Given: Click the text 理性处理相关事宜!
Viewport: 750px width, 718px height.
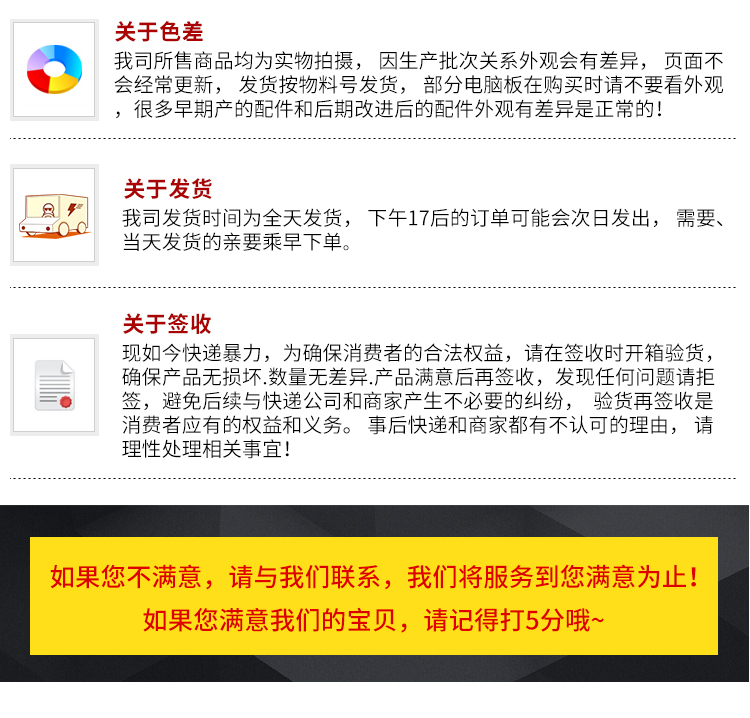Looking at the screenshot, I should click(207, 449).
